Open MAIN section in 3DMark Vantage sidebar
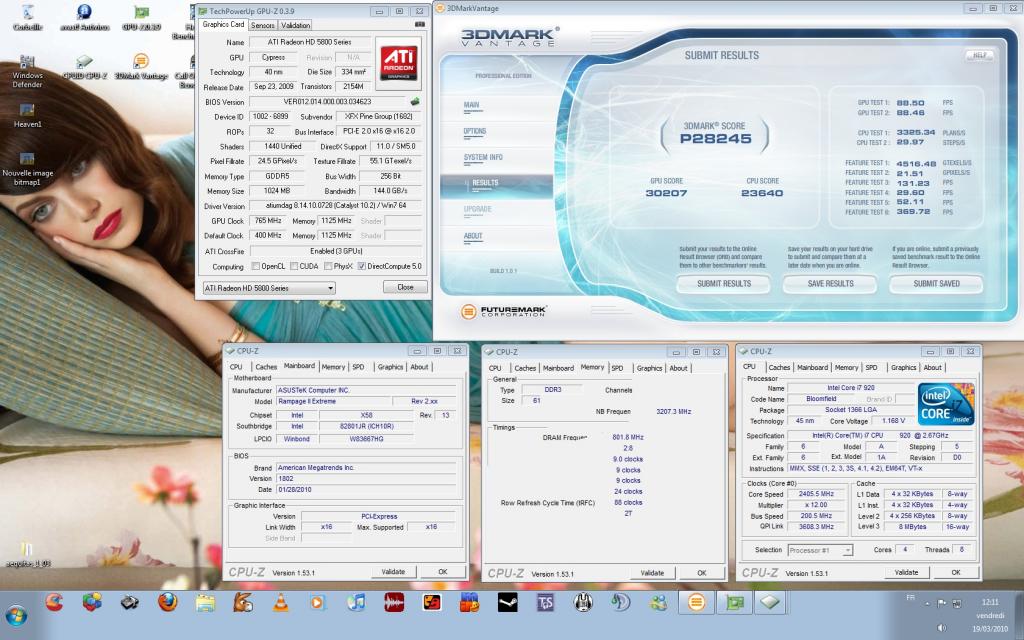Image resolution: width=1024 pixels, height=640 pixels. (x=472, y=105)
